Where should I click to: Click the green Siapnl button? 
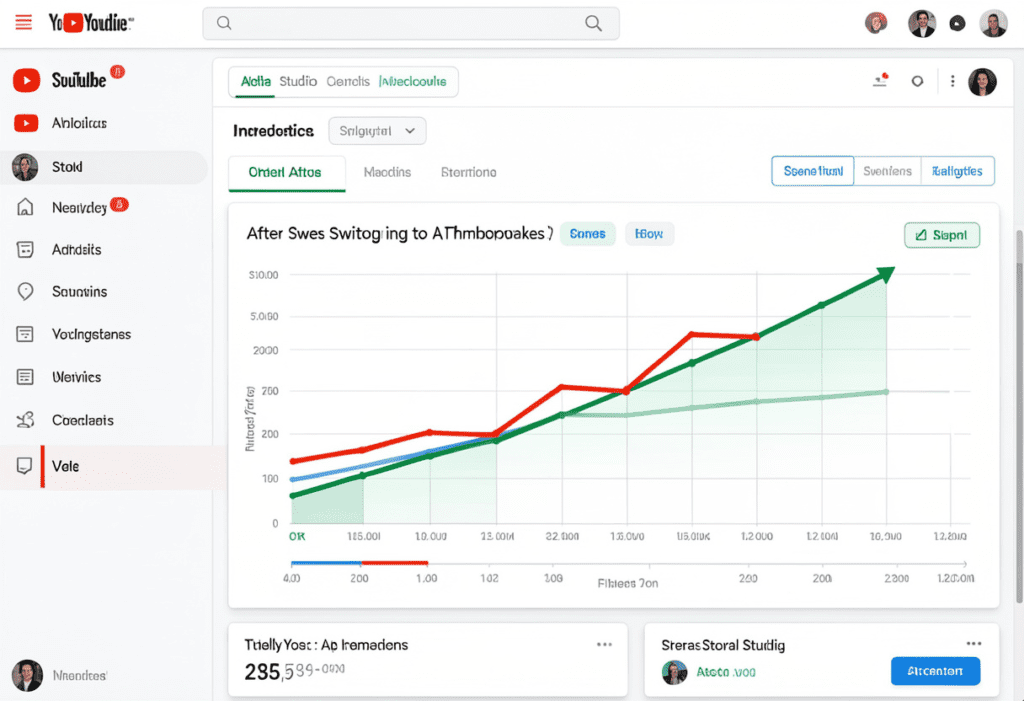coord(941,236)
